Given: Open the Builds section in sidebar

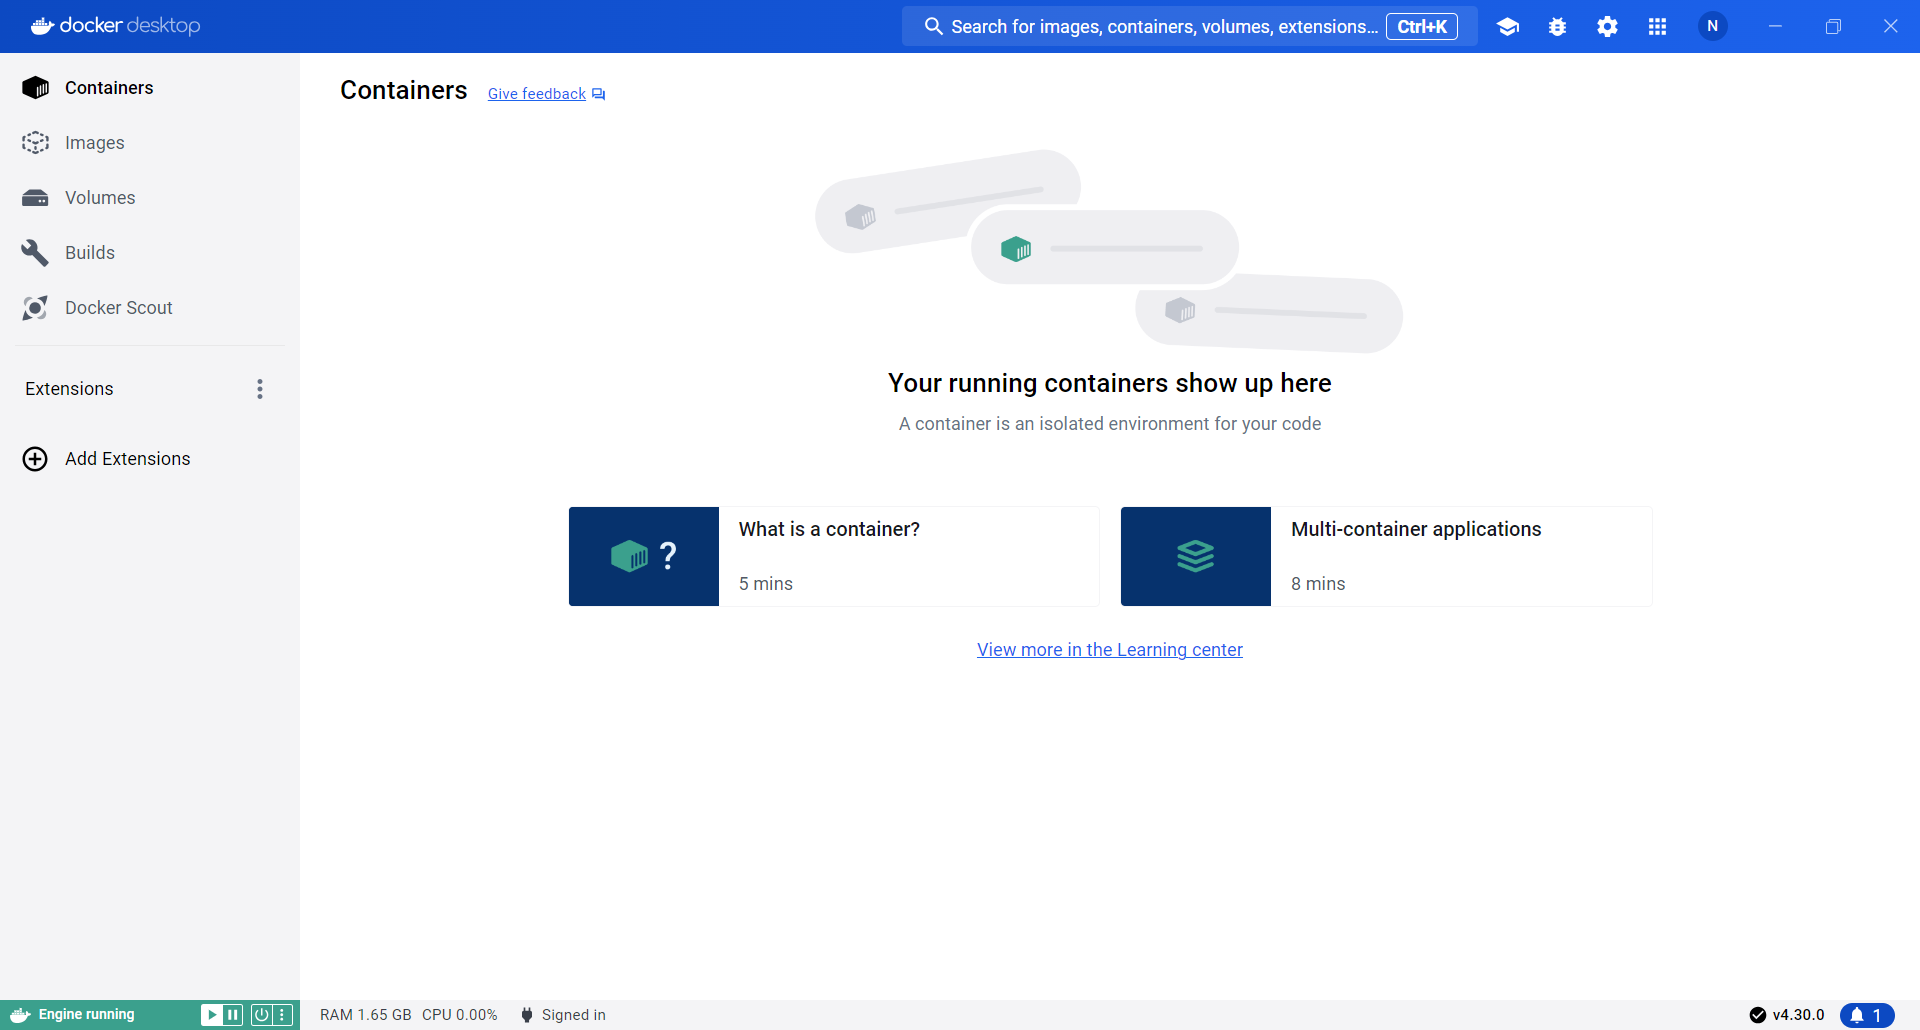Looking at the screenshot, I should (x=150, y=253).
